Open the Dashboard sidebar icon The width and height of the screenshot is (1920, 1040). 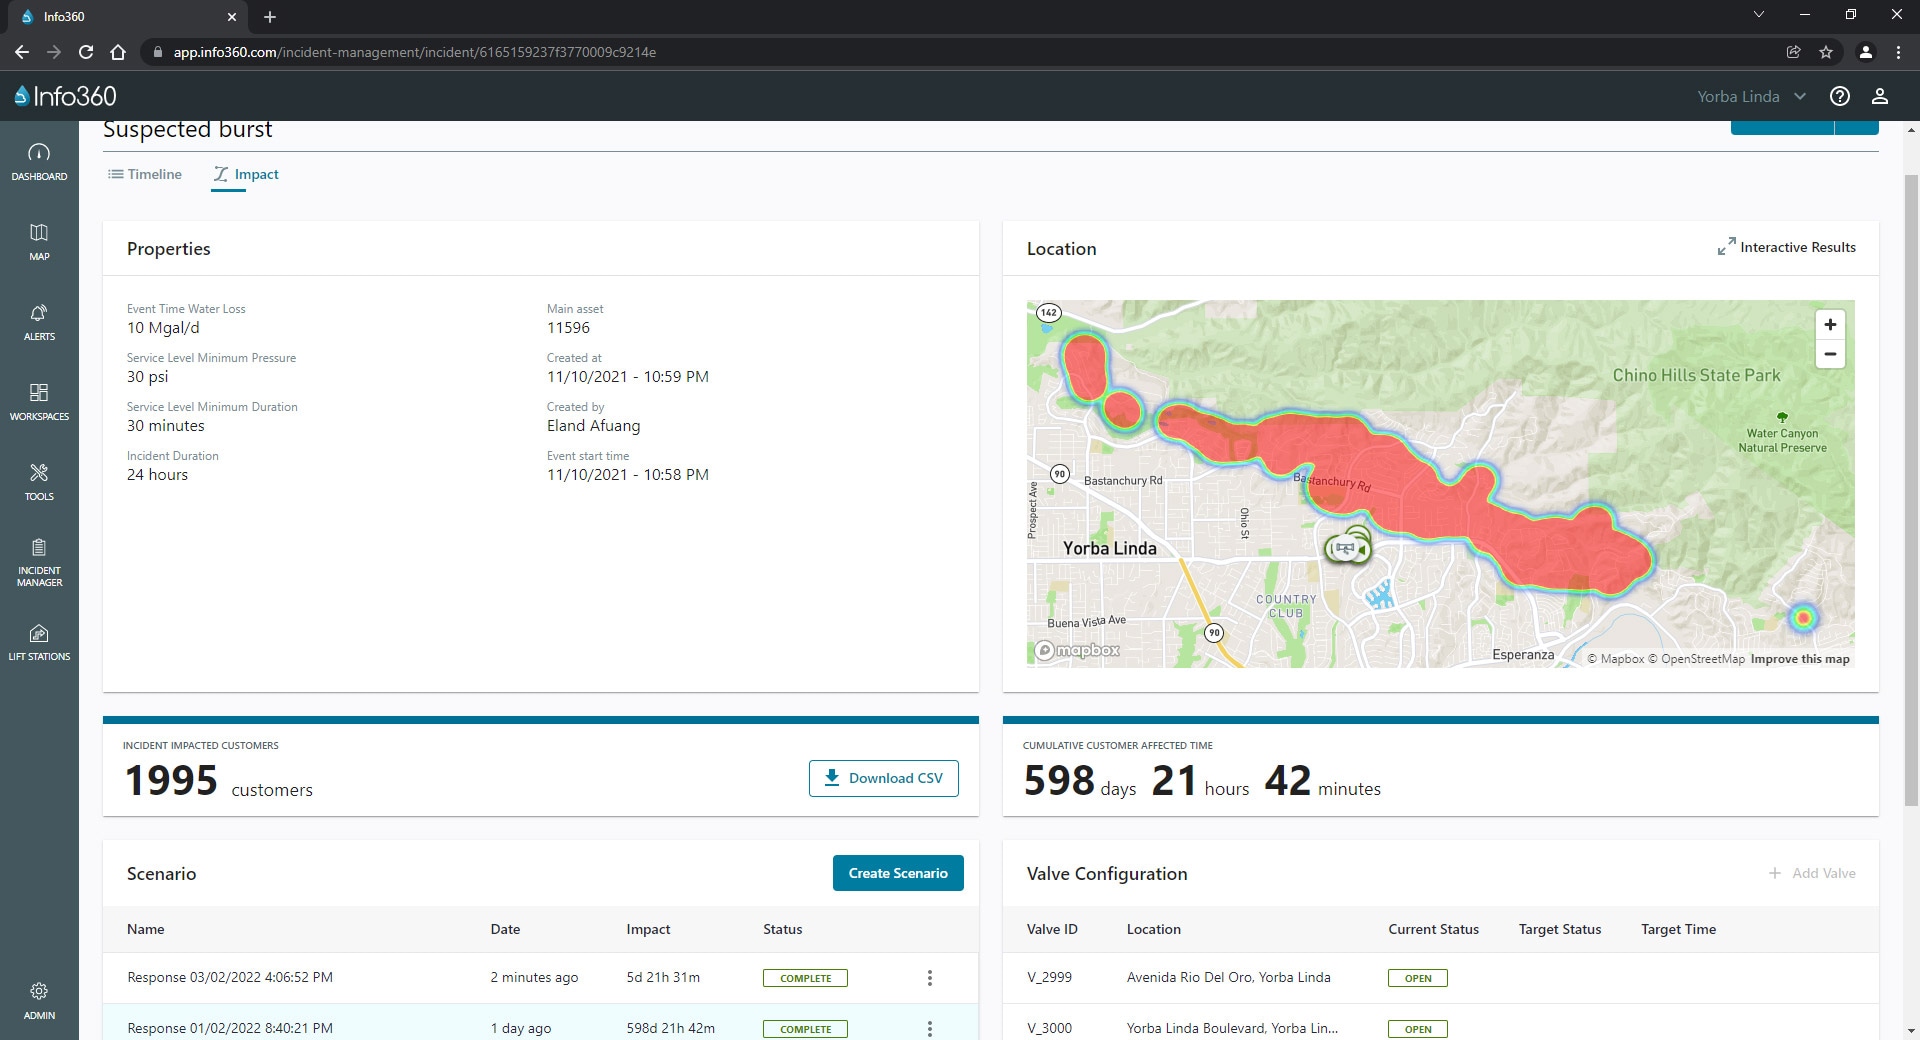pos(39,161)
